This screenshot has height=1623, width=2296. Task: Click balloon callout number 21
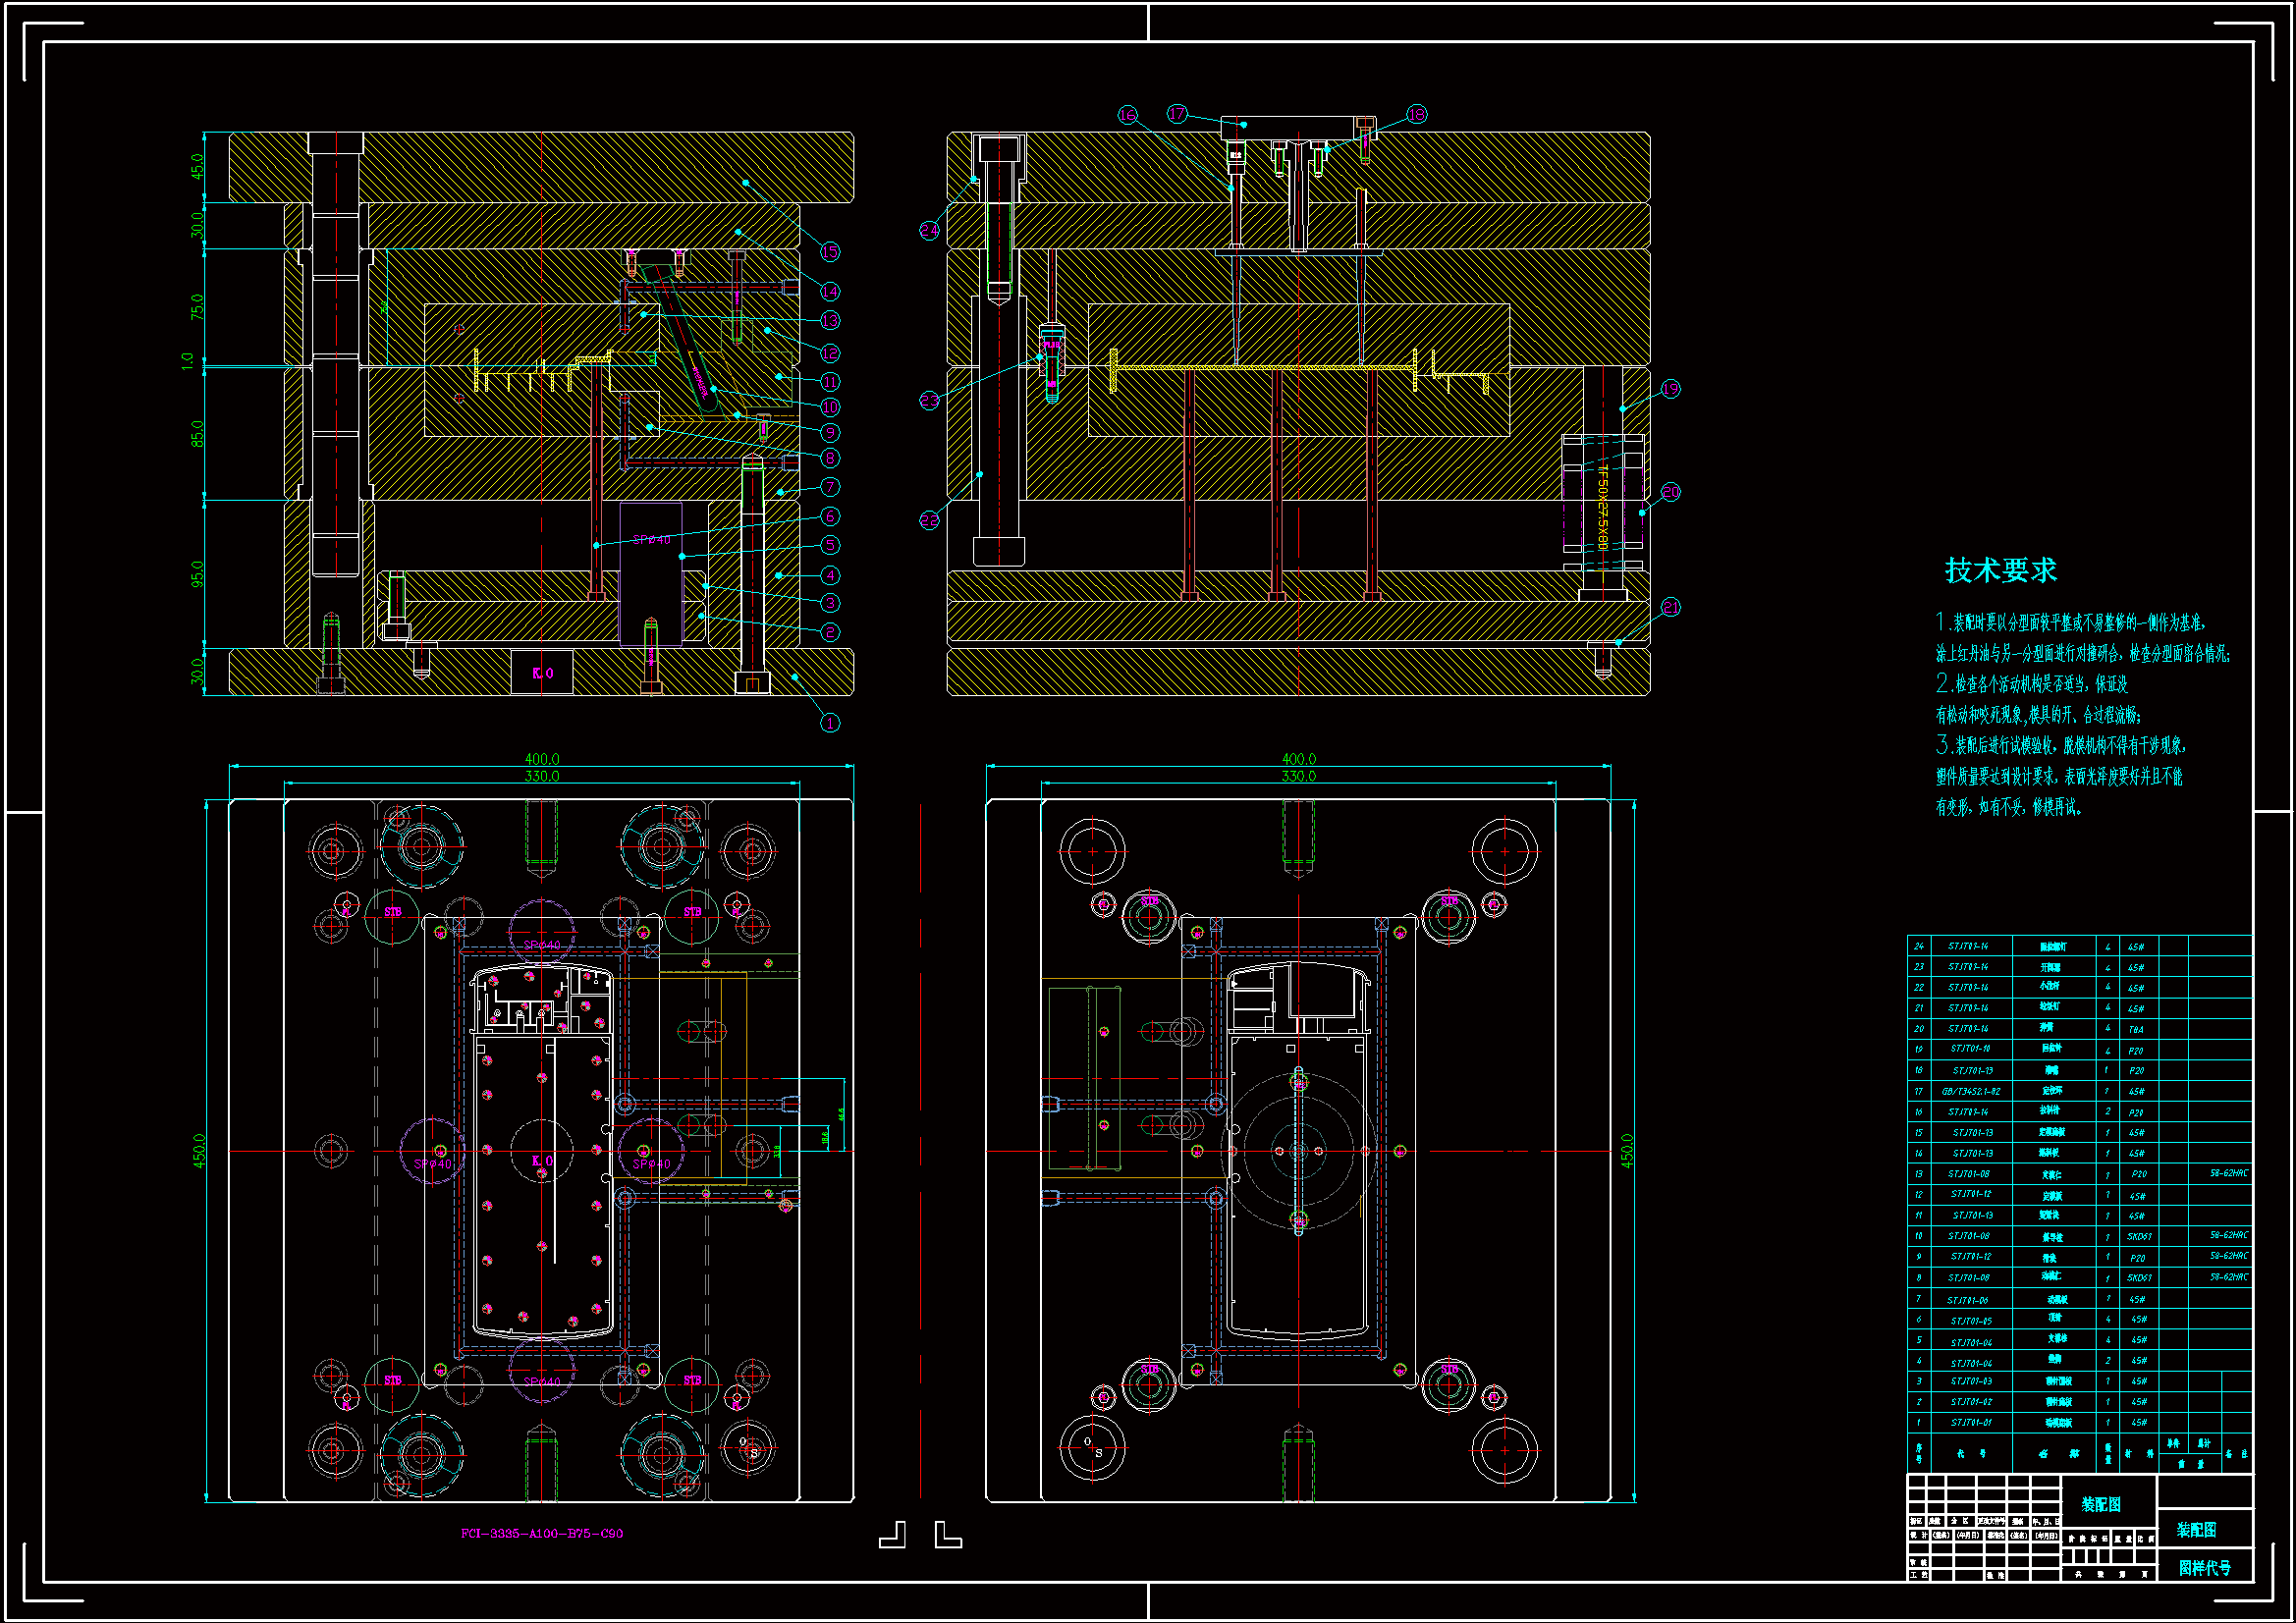pos(1670,607)
